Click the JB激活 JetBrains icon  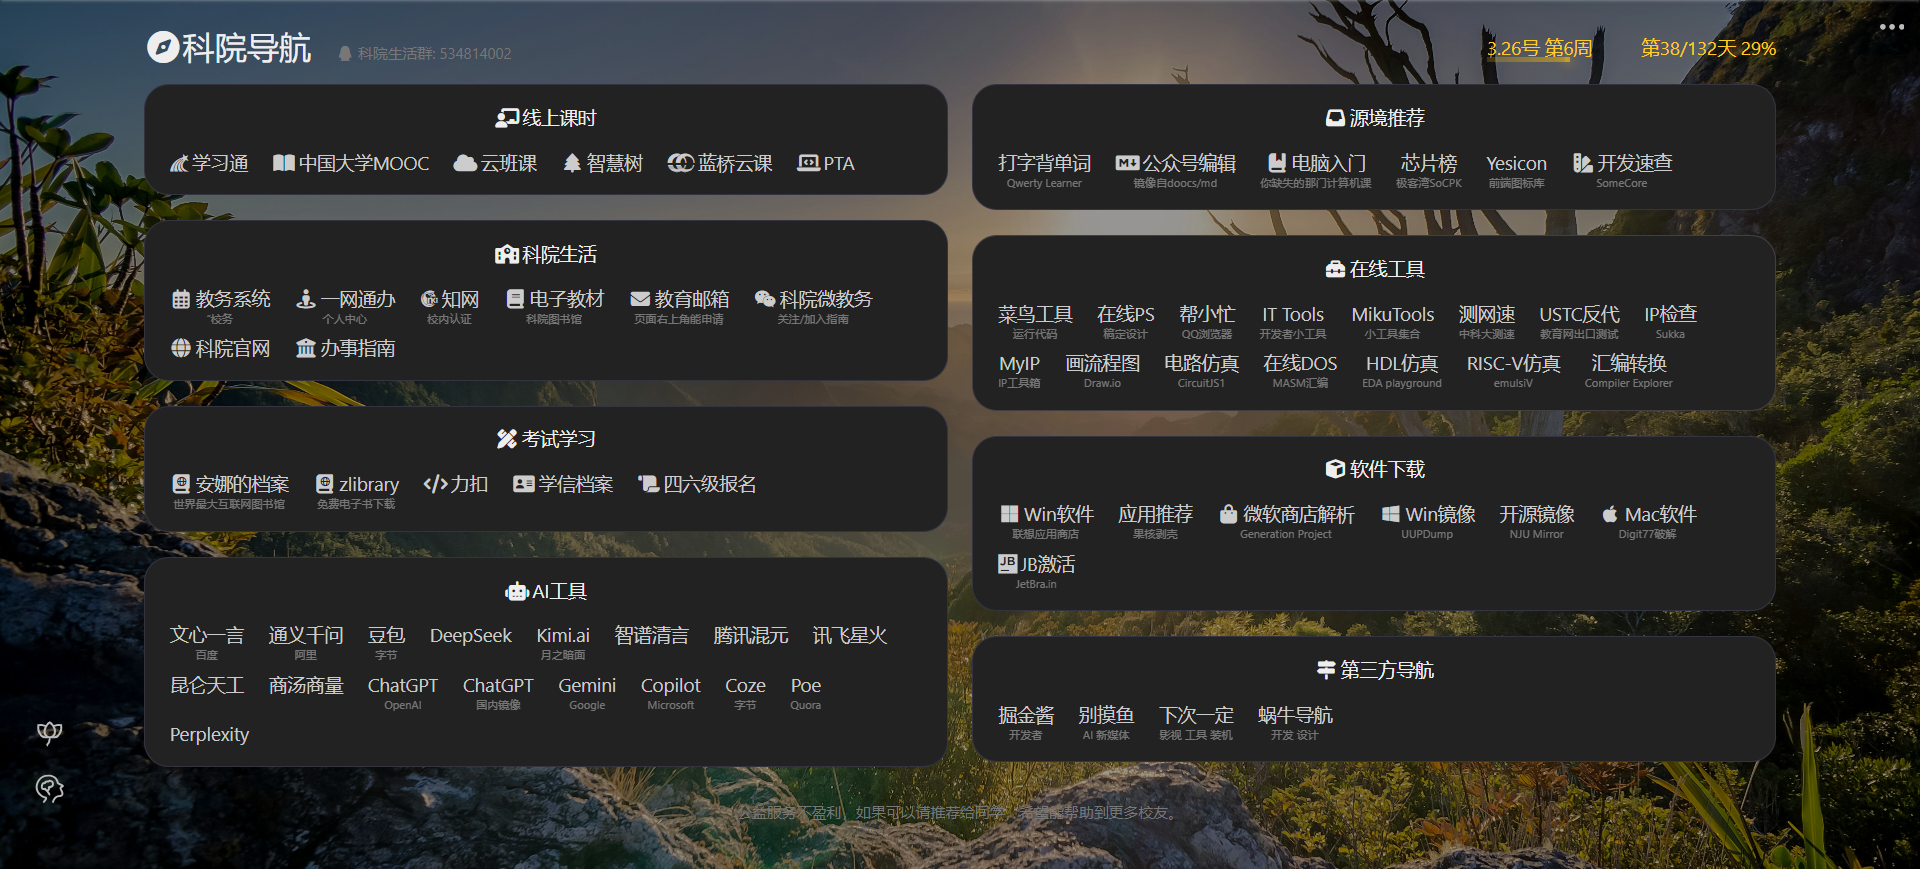pos(1008,564)
